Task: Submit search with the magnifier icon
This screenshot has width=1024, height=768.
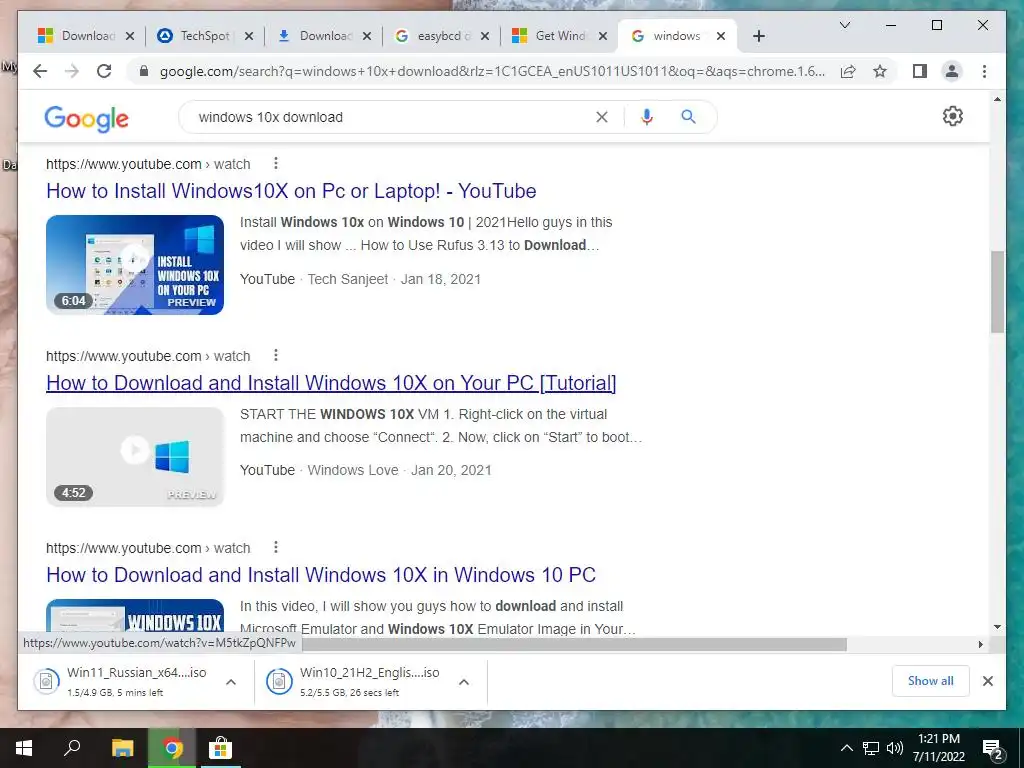Action: tap(688, 117)
